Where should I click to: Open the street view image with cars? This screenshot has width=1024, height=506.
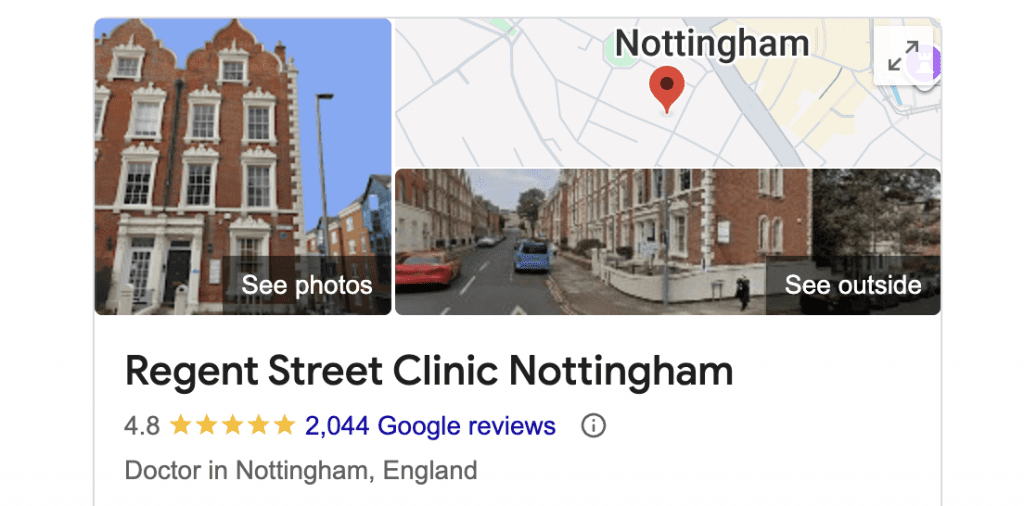pos(667,242)
